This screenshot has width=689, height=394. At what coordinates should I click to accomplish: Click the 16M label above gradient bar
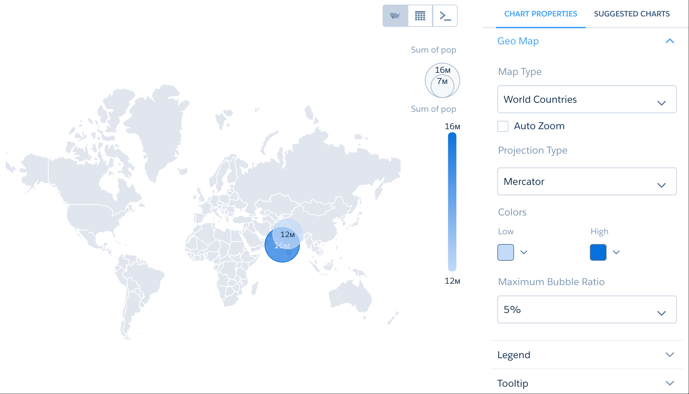tap(452, 127)
